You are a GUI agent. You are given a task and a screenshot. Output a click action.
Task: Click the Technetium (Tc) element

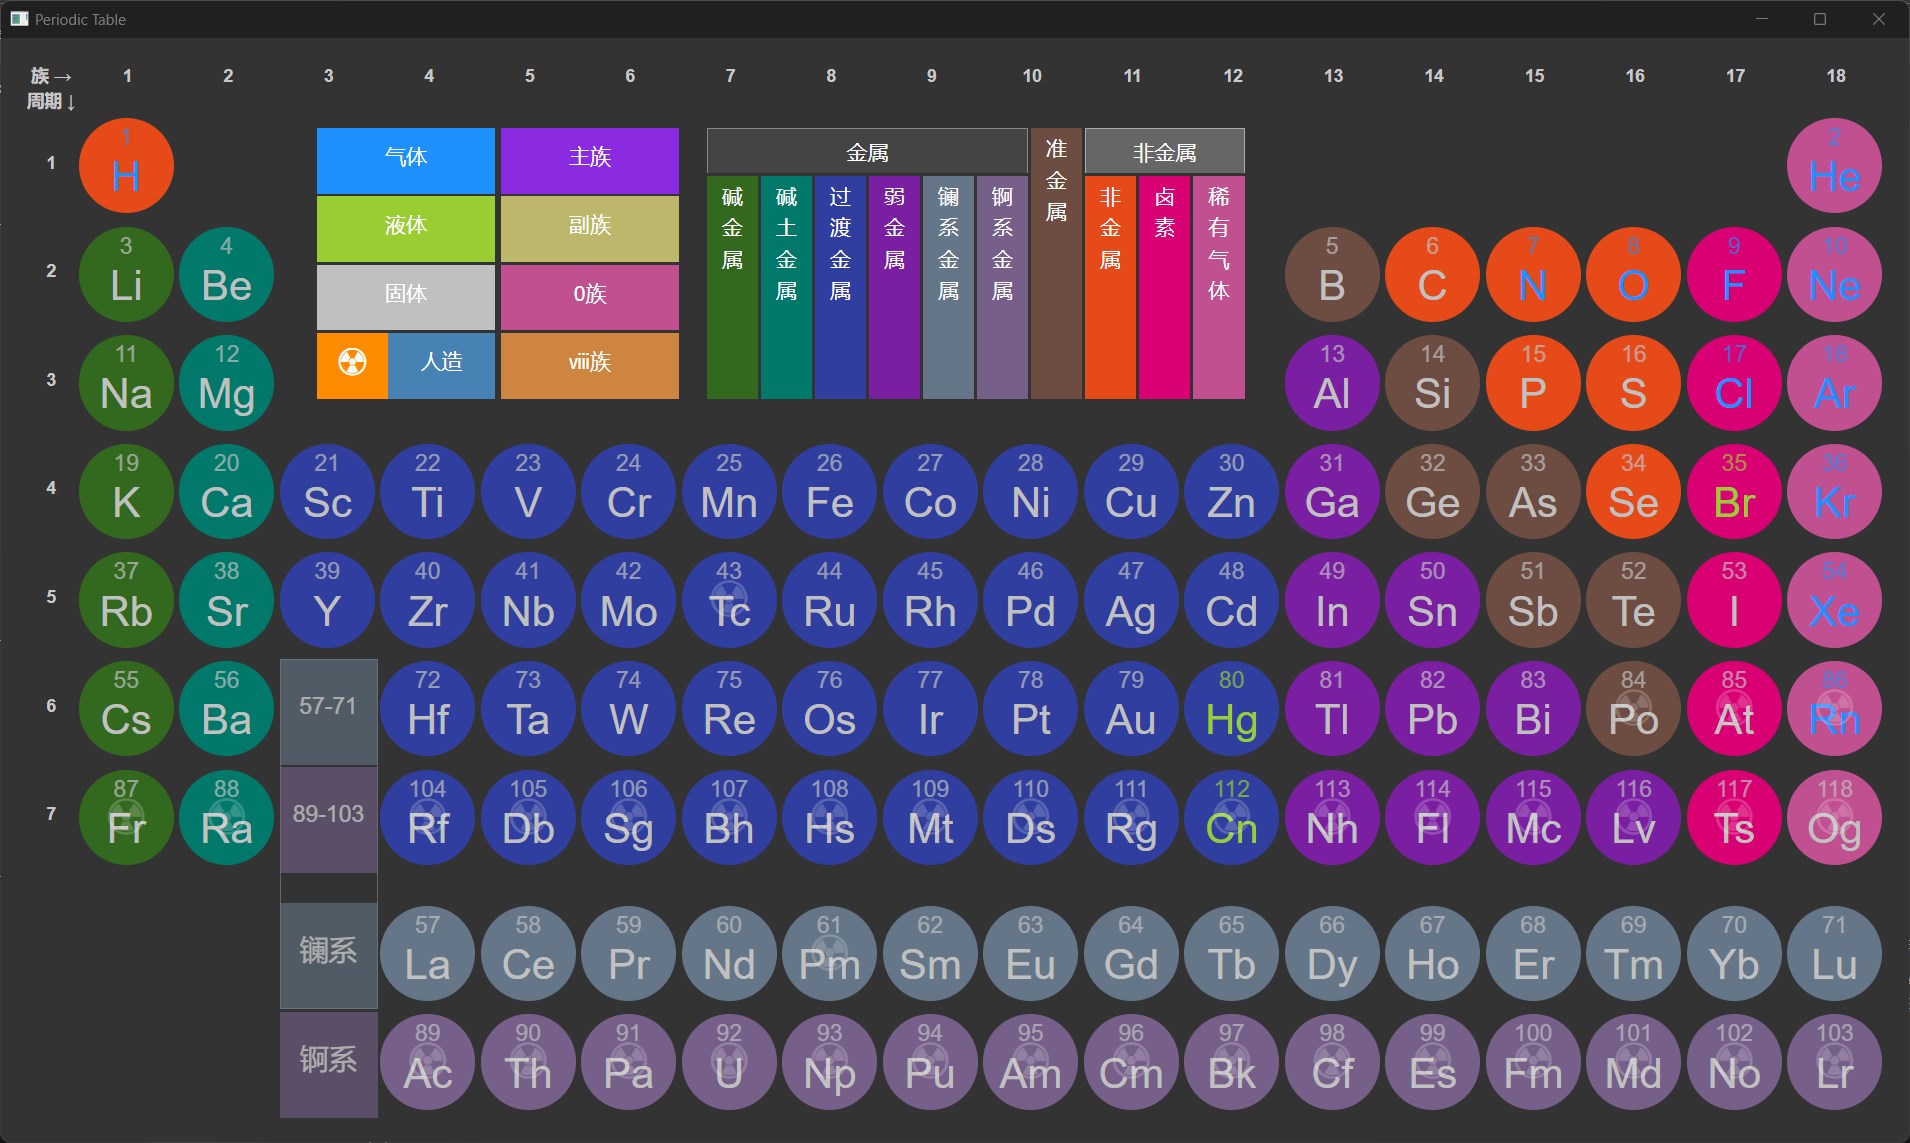[x=729, y=601]
